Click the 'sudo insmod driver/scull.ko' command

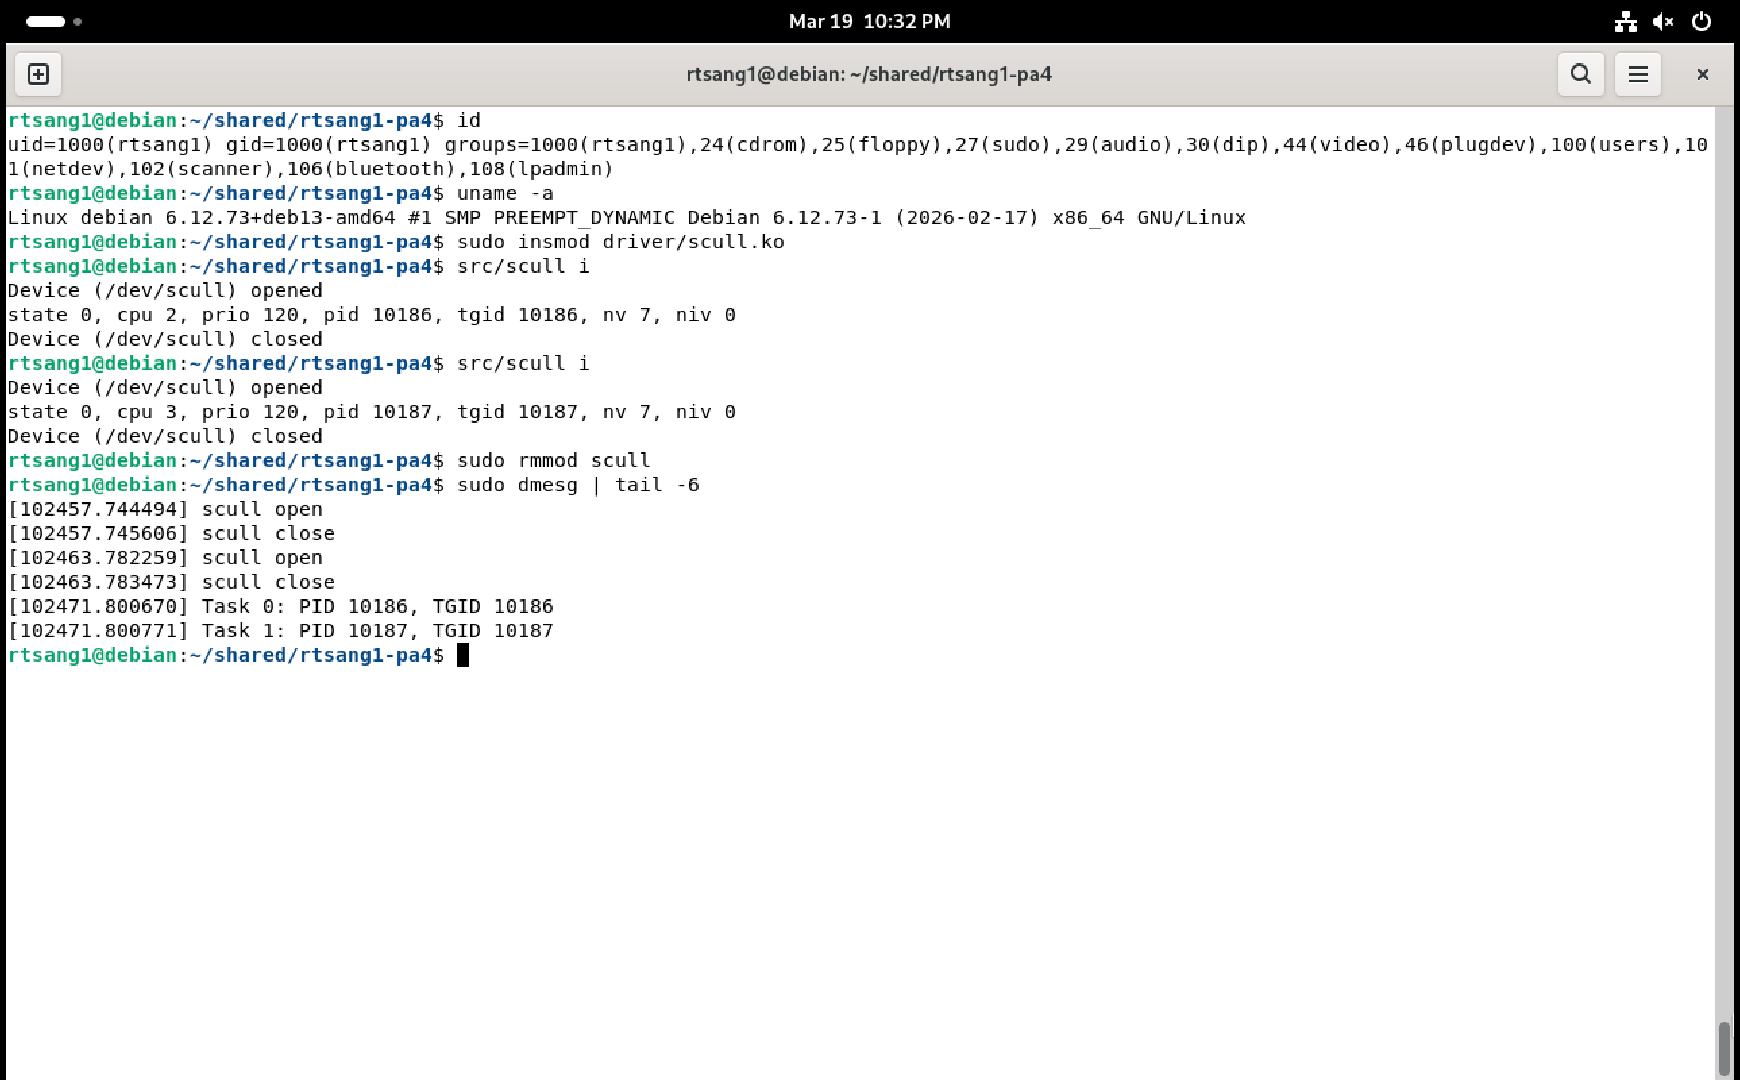(620, 242)
